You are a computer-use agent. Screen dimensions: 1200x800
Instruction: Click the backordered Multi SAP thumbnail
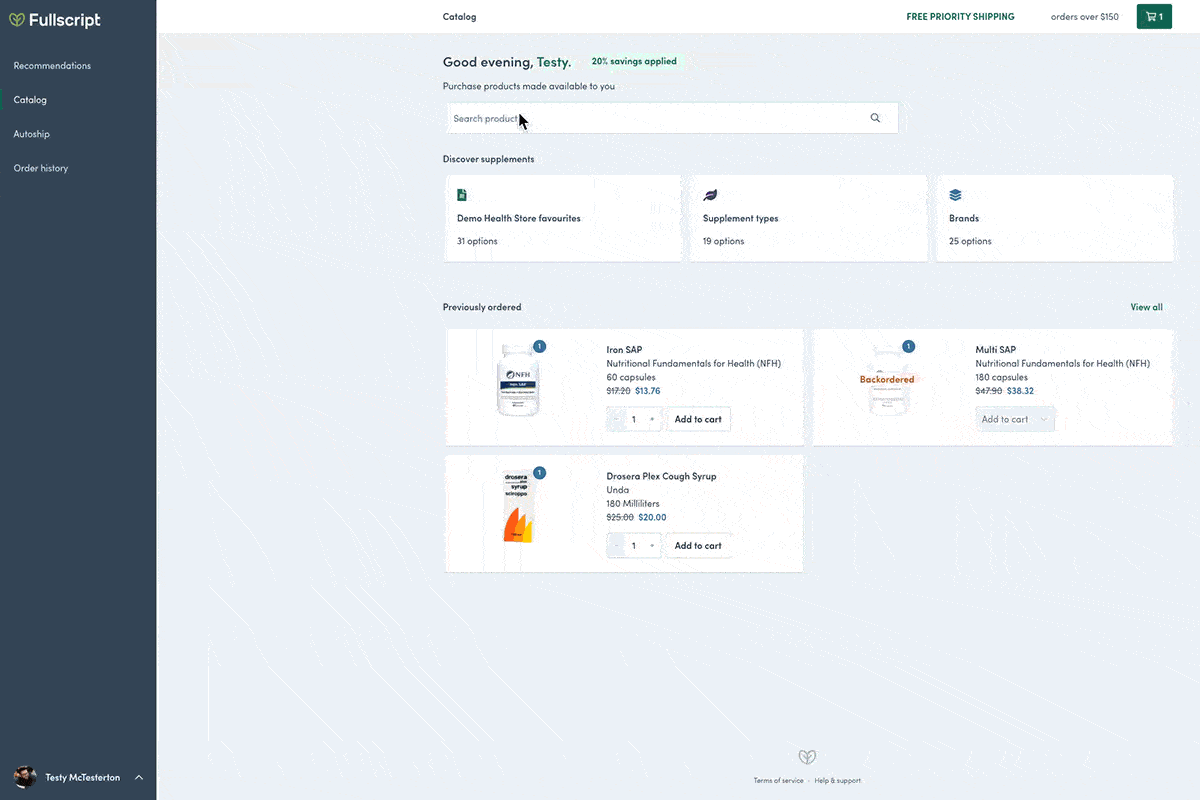coord(887,380)
